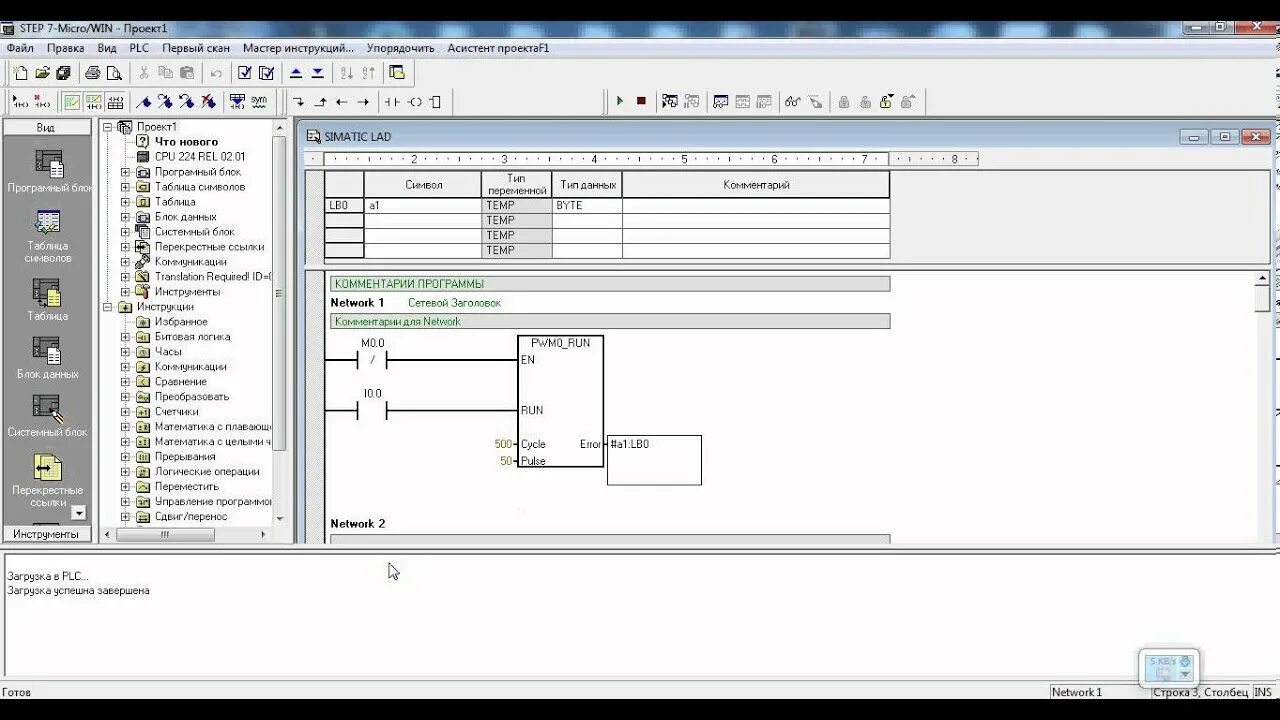This screenshot has width=1280, height=720.
Task: Collapse the Инструкции tree node
Action: point(108,307)
